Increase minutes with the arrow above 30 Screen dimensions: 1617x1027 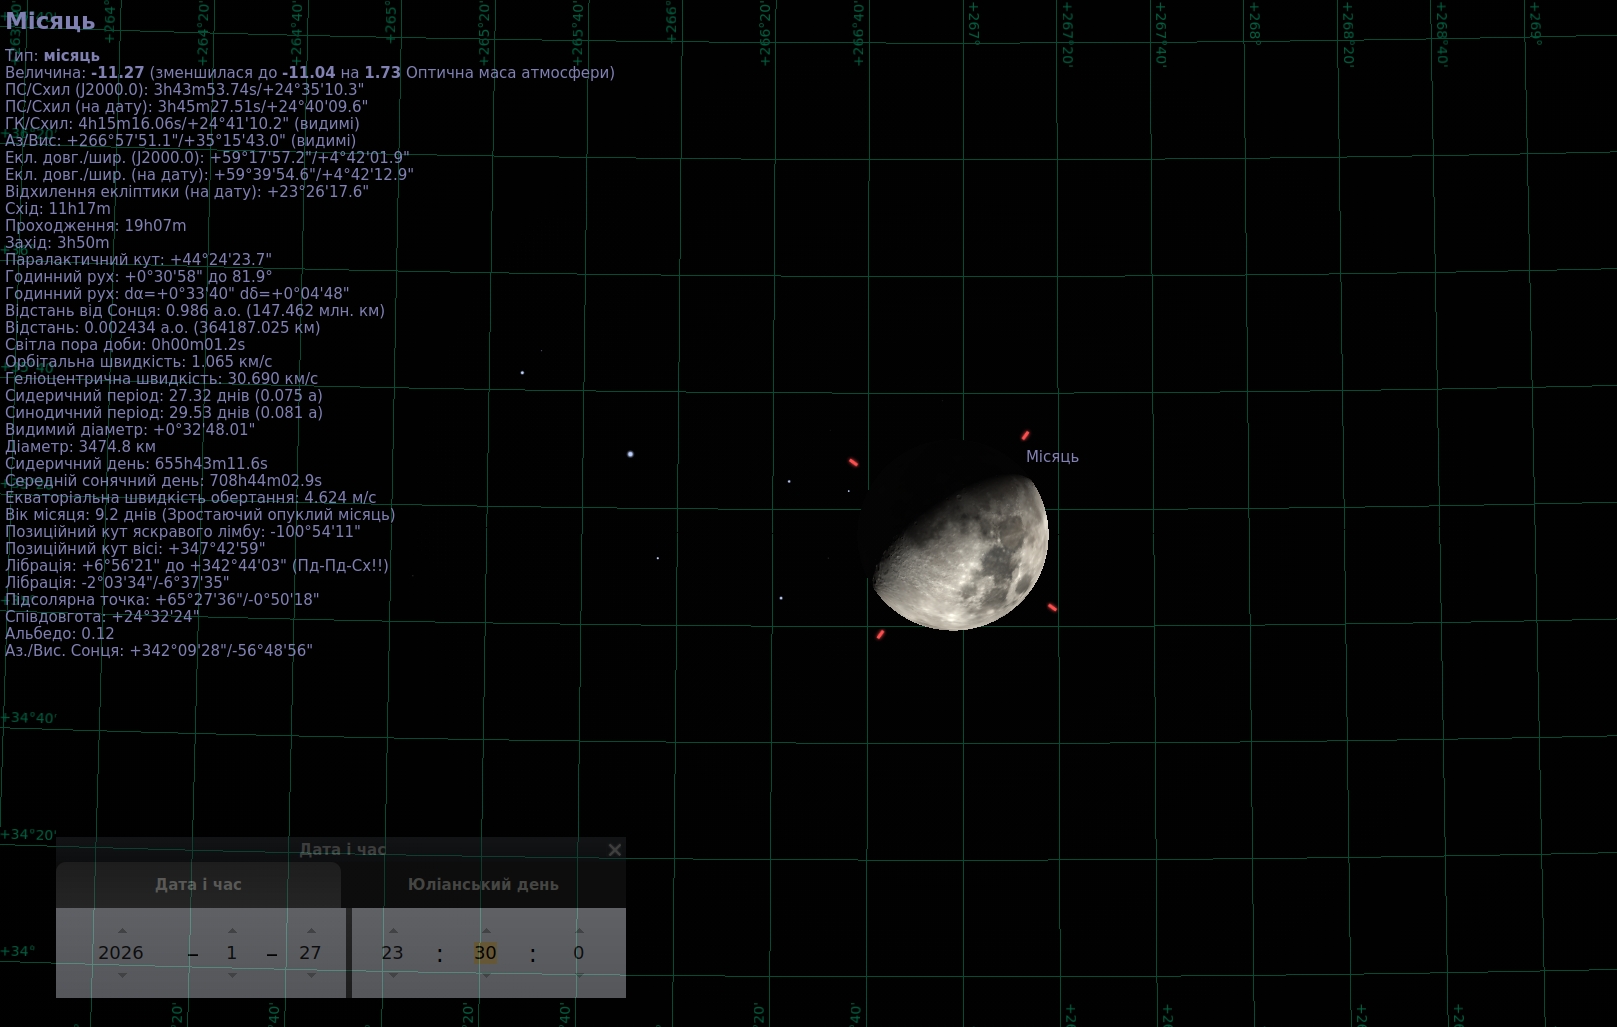[x=486, y=931]
